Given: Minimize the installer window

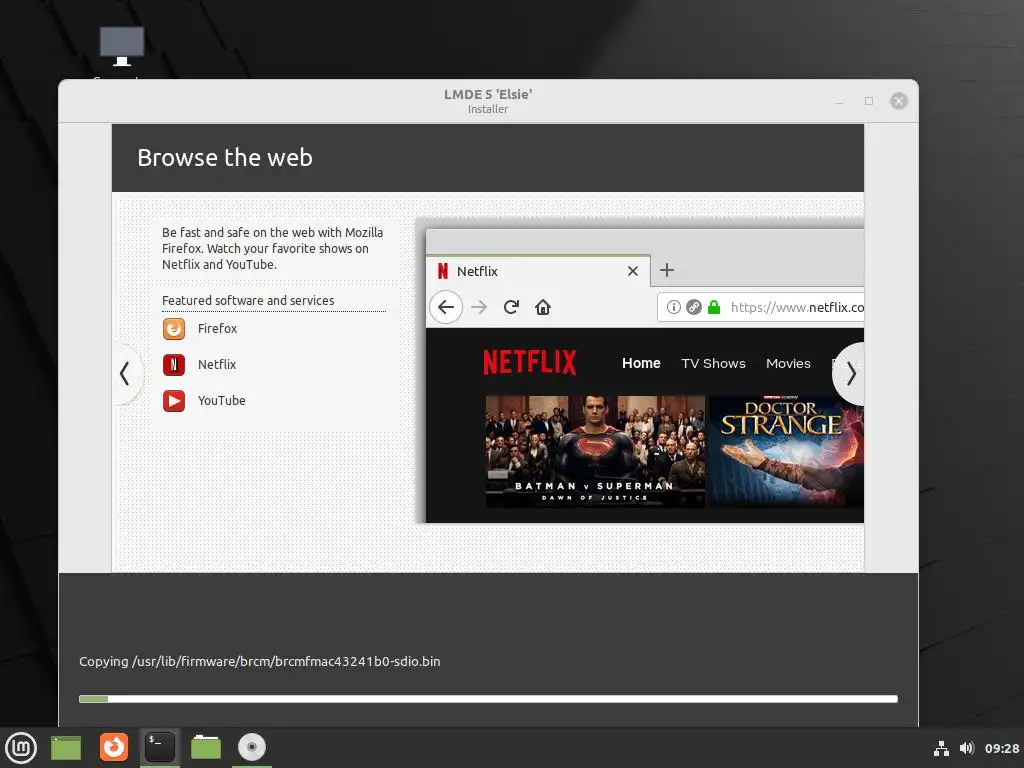Looking at the screenshot, I should click(839, 102).
